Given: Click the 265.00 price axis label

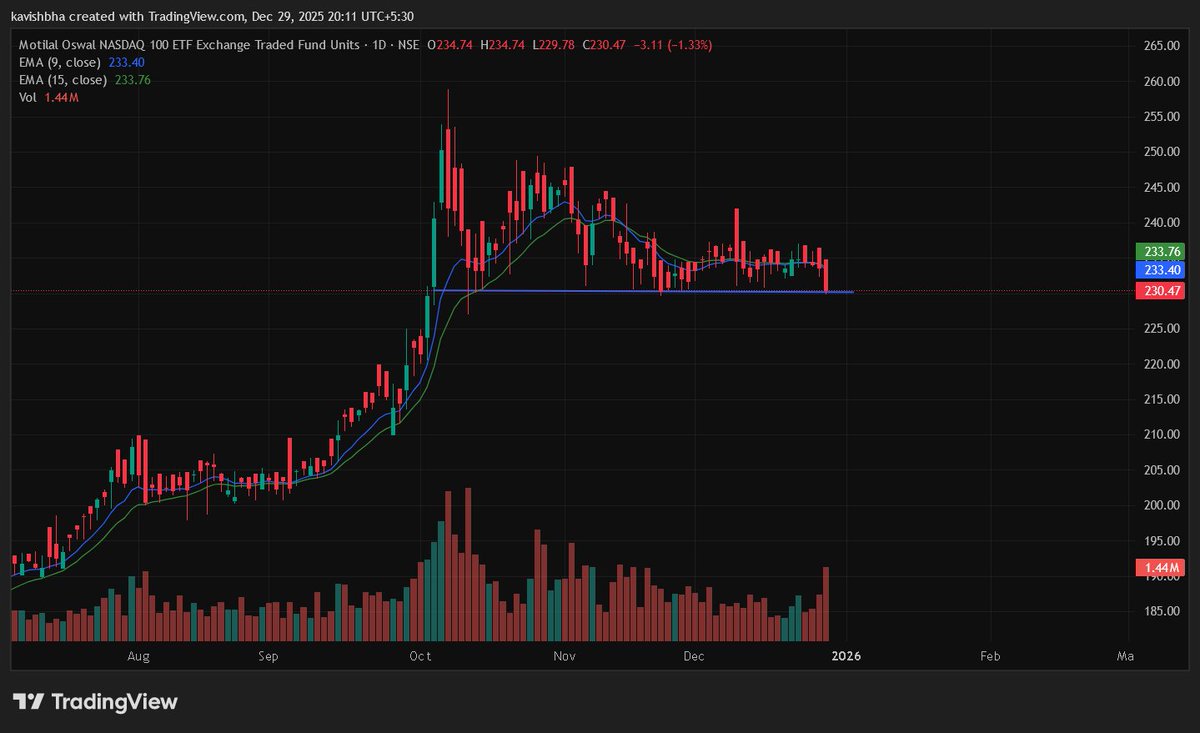Looking at the screenshot, I should click(x=1162, y=46).
